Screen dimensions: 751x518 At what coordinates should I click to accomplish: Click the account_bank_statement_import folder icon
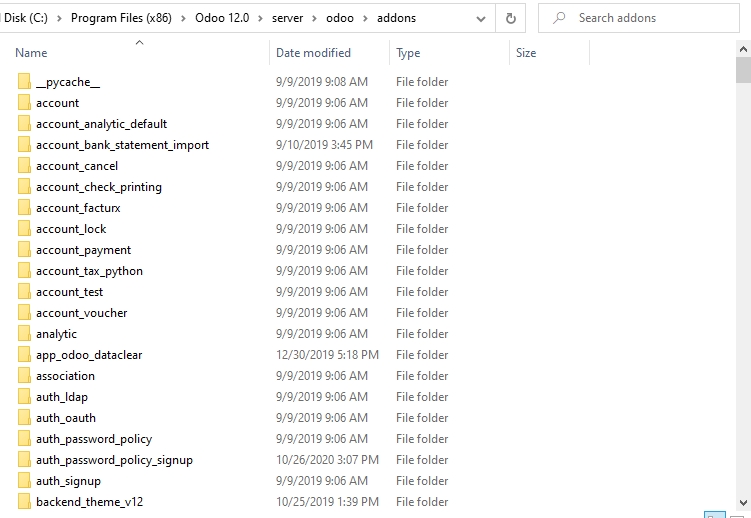pyautogui.click(x=24, y=145)
